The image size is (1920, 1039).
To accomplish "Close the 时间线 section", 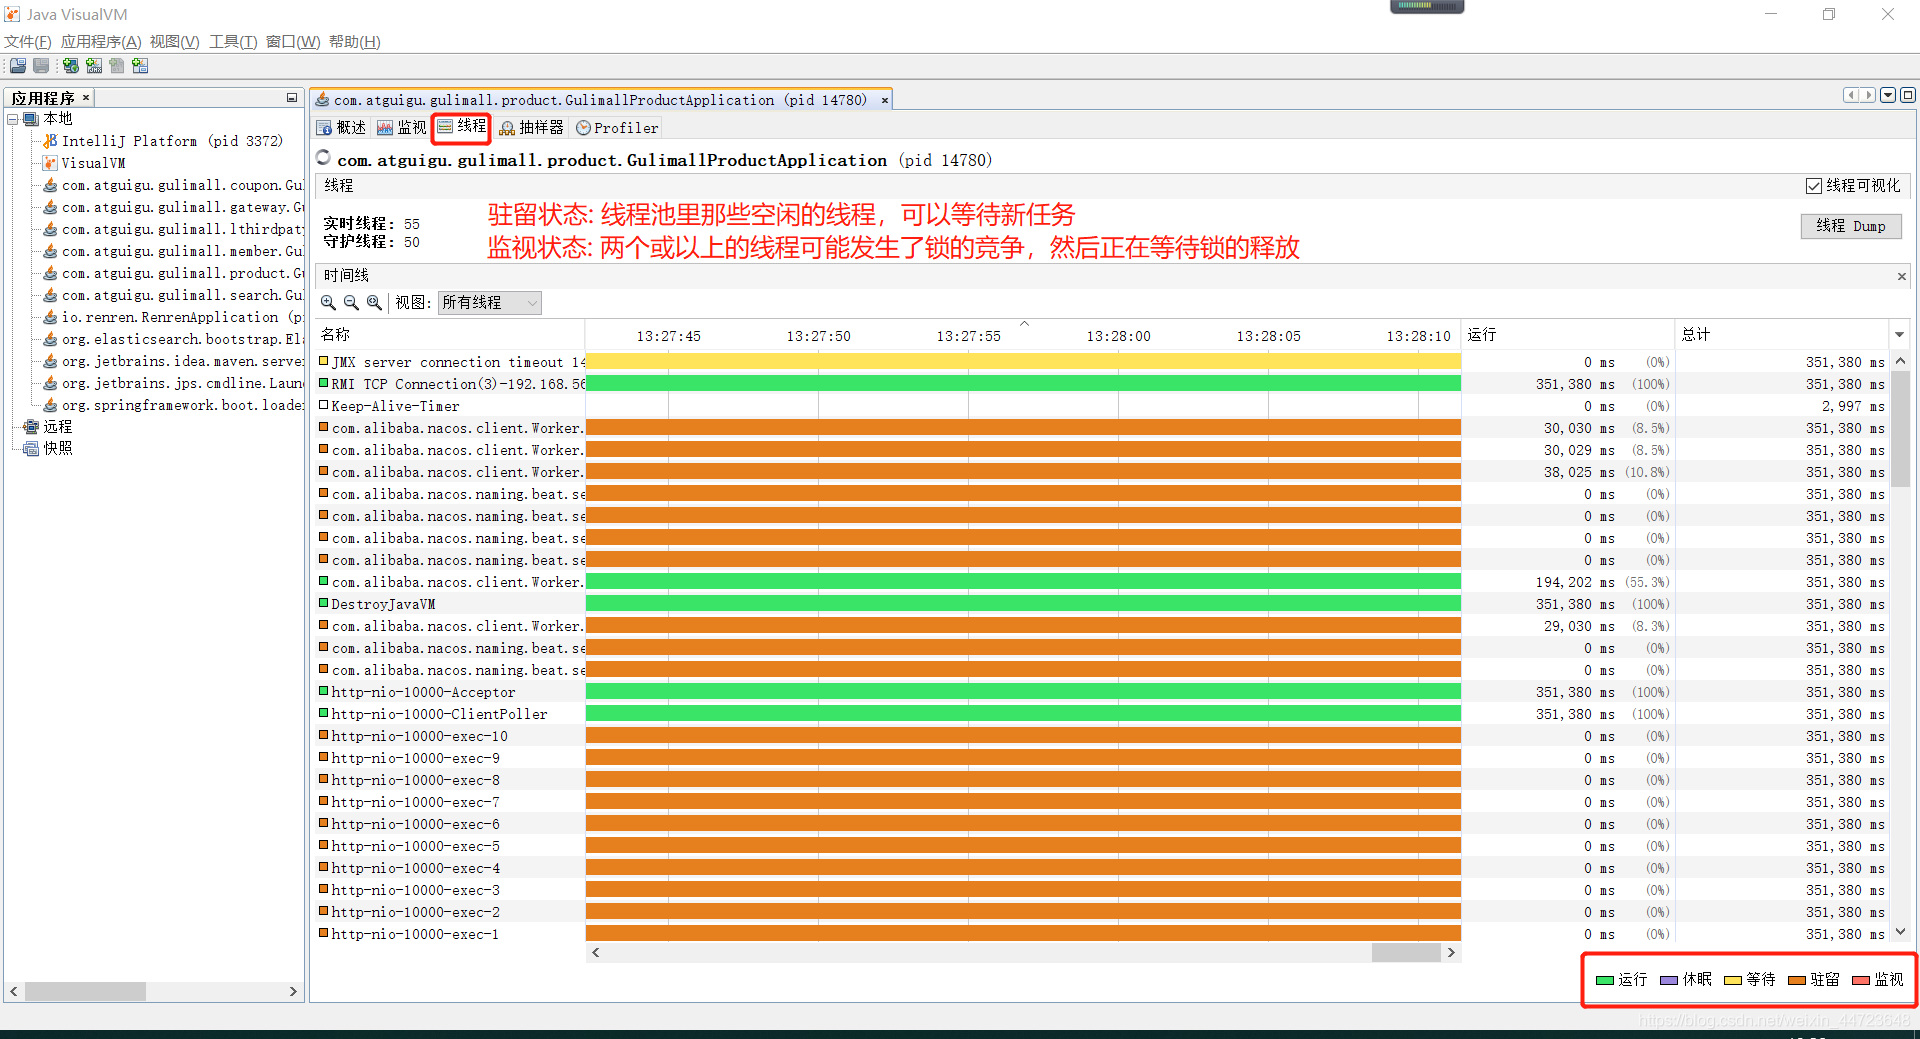I will tap(1901, 276).
